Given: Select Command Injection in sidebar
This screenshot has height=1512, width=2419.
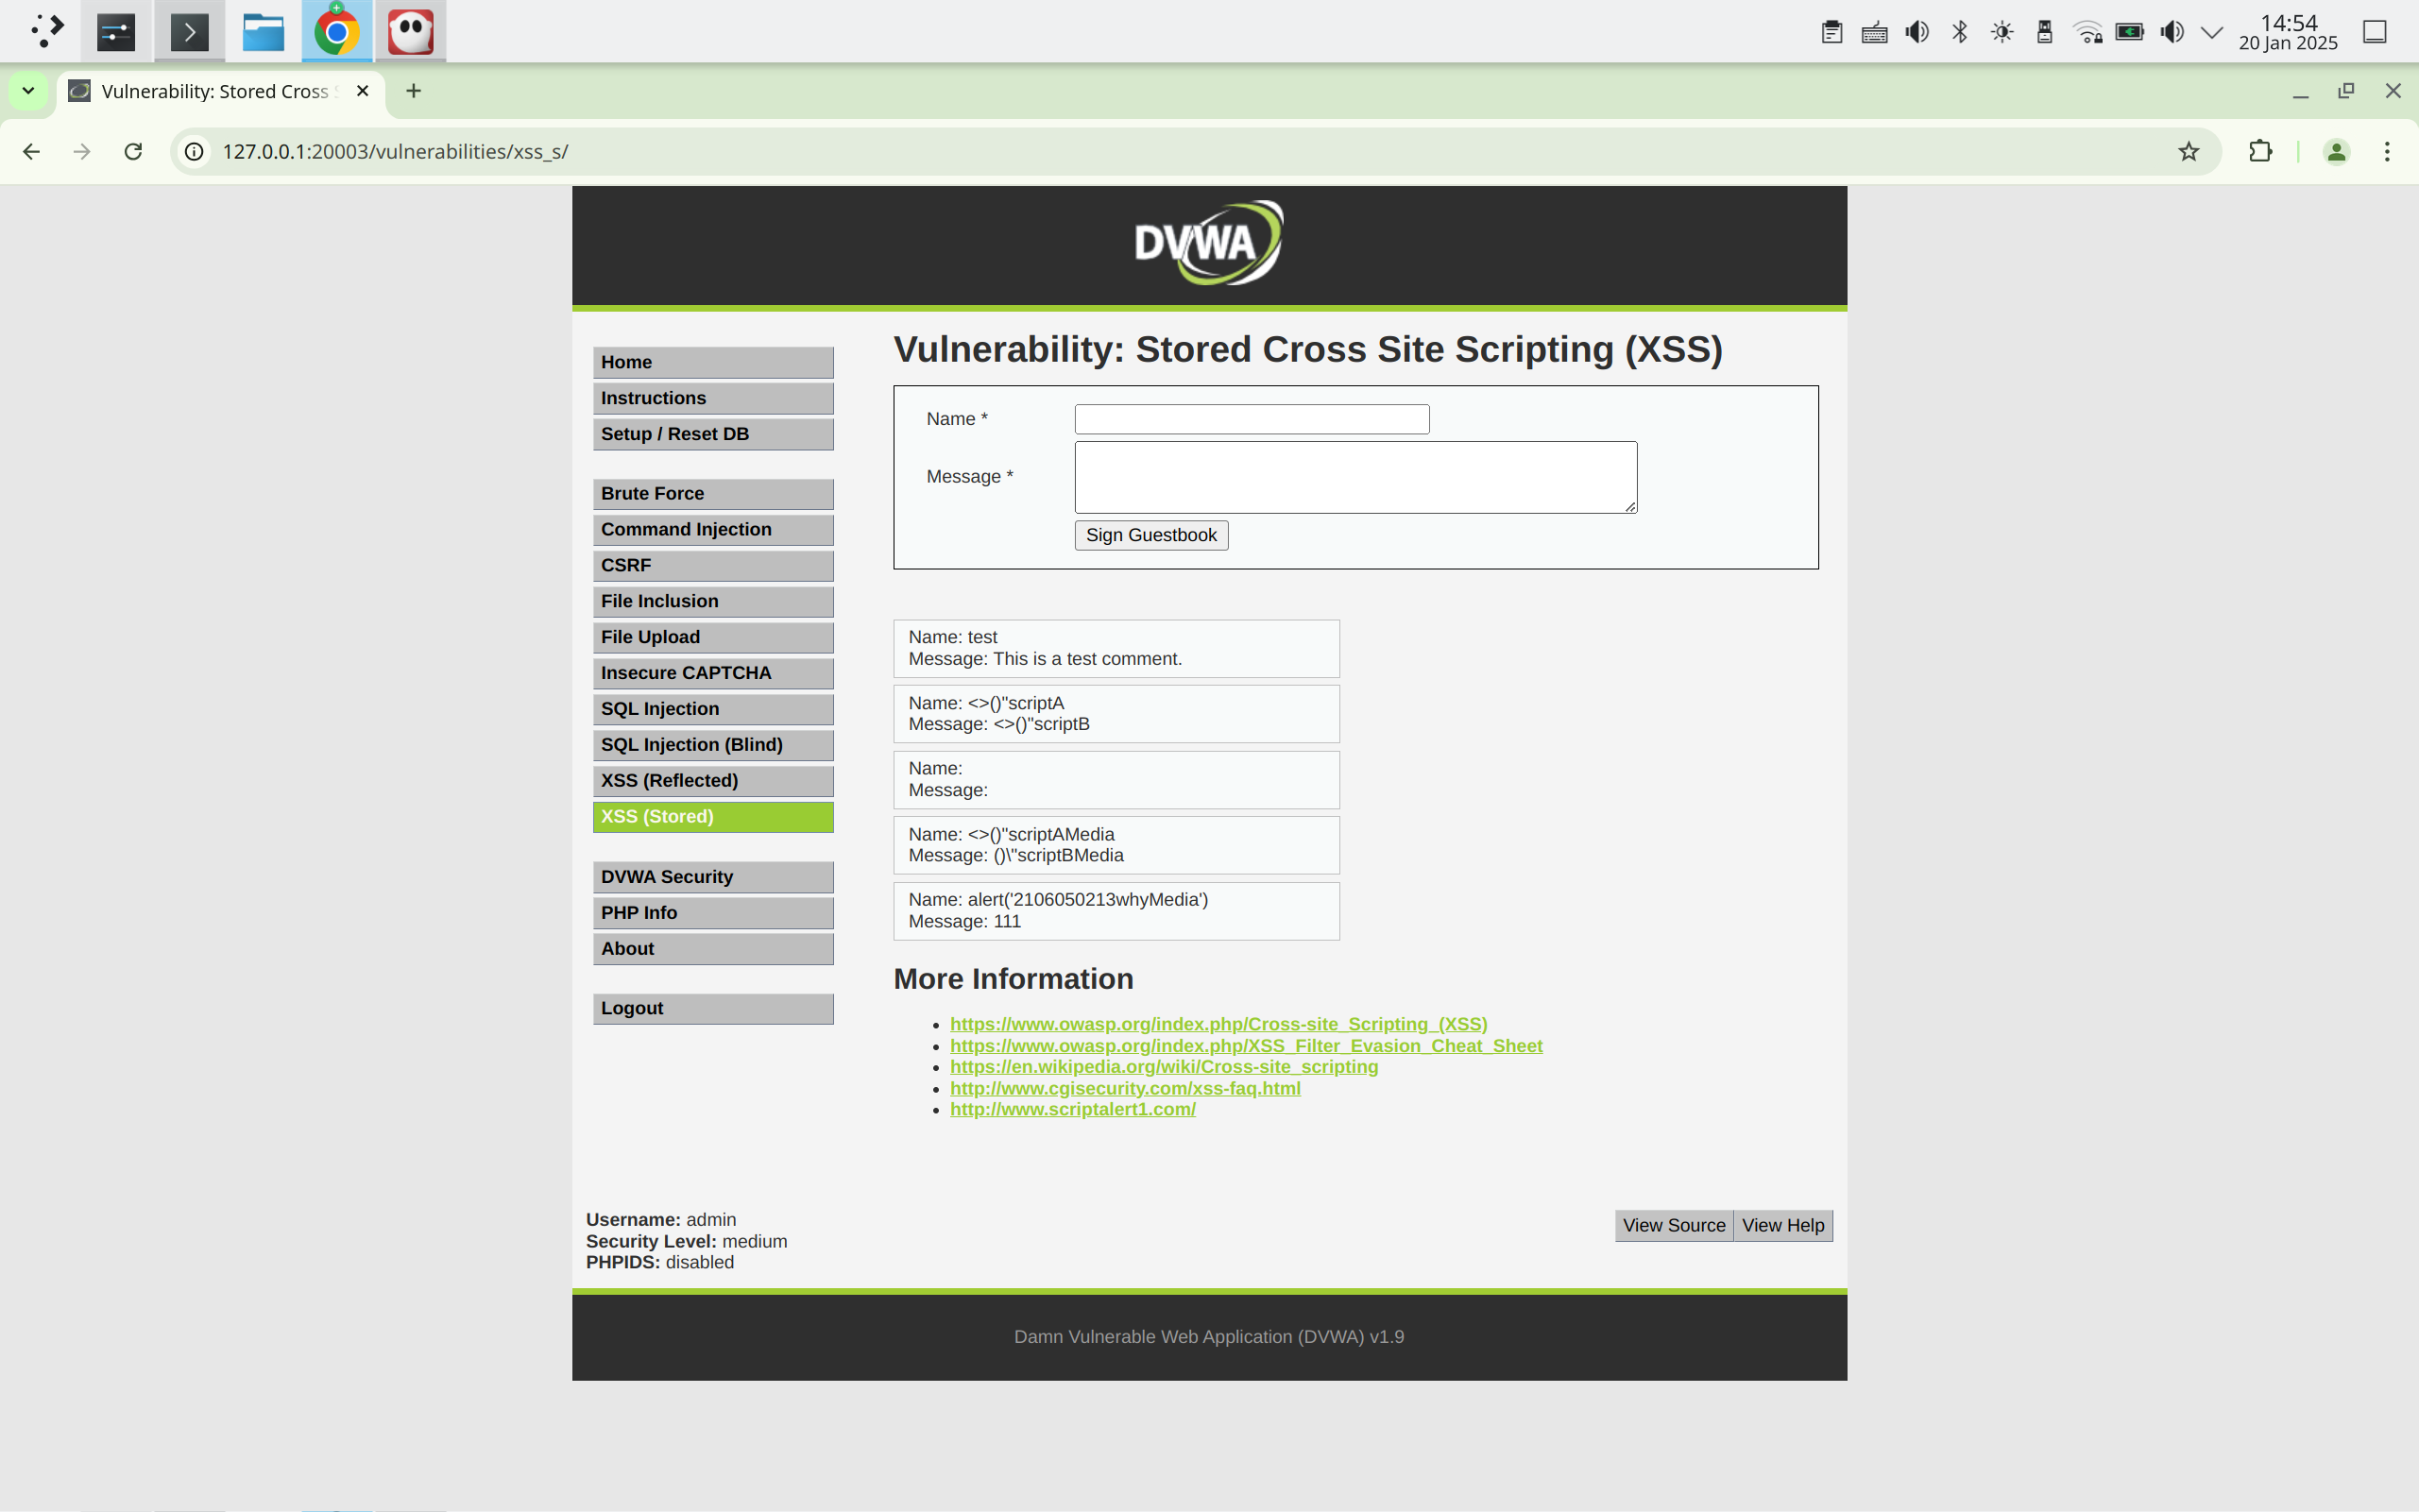Looking at the screenshot, I should click(x=712, y=529).
